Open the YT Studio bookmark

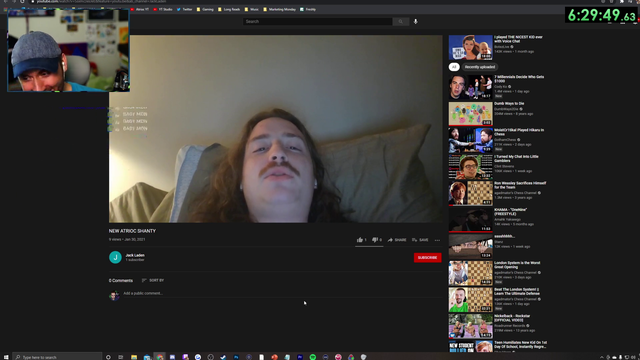point(163,9)
